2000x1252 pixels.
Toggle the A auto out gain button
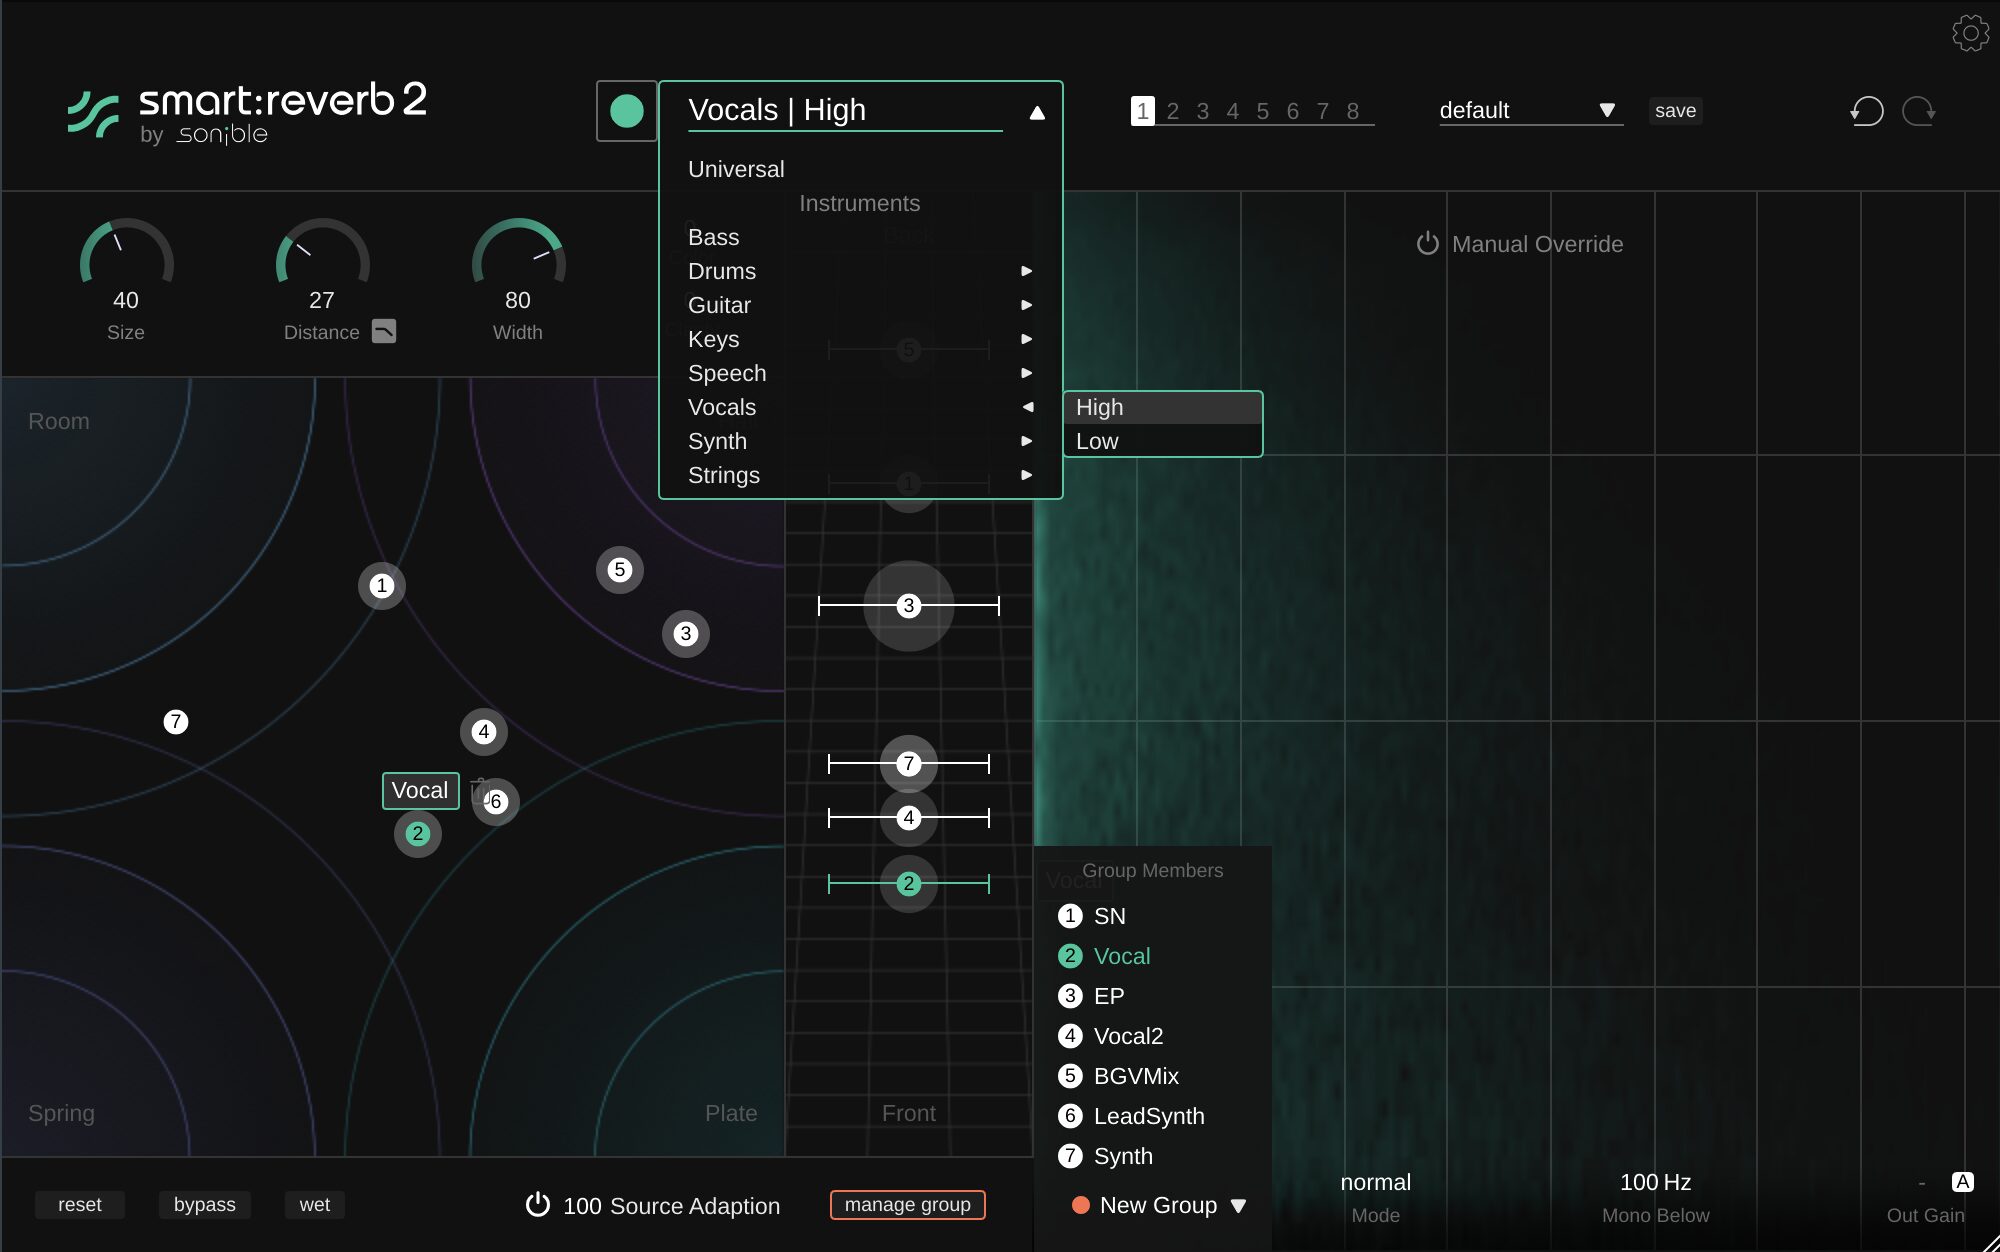coord(1963,1182)
